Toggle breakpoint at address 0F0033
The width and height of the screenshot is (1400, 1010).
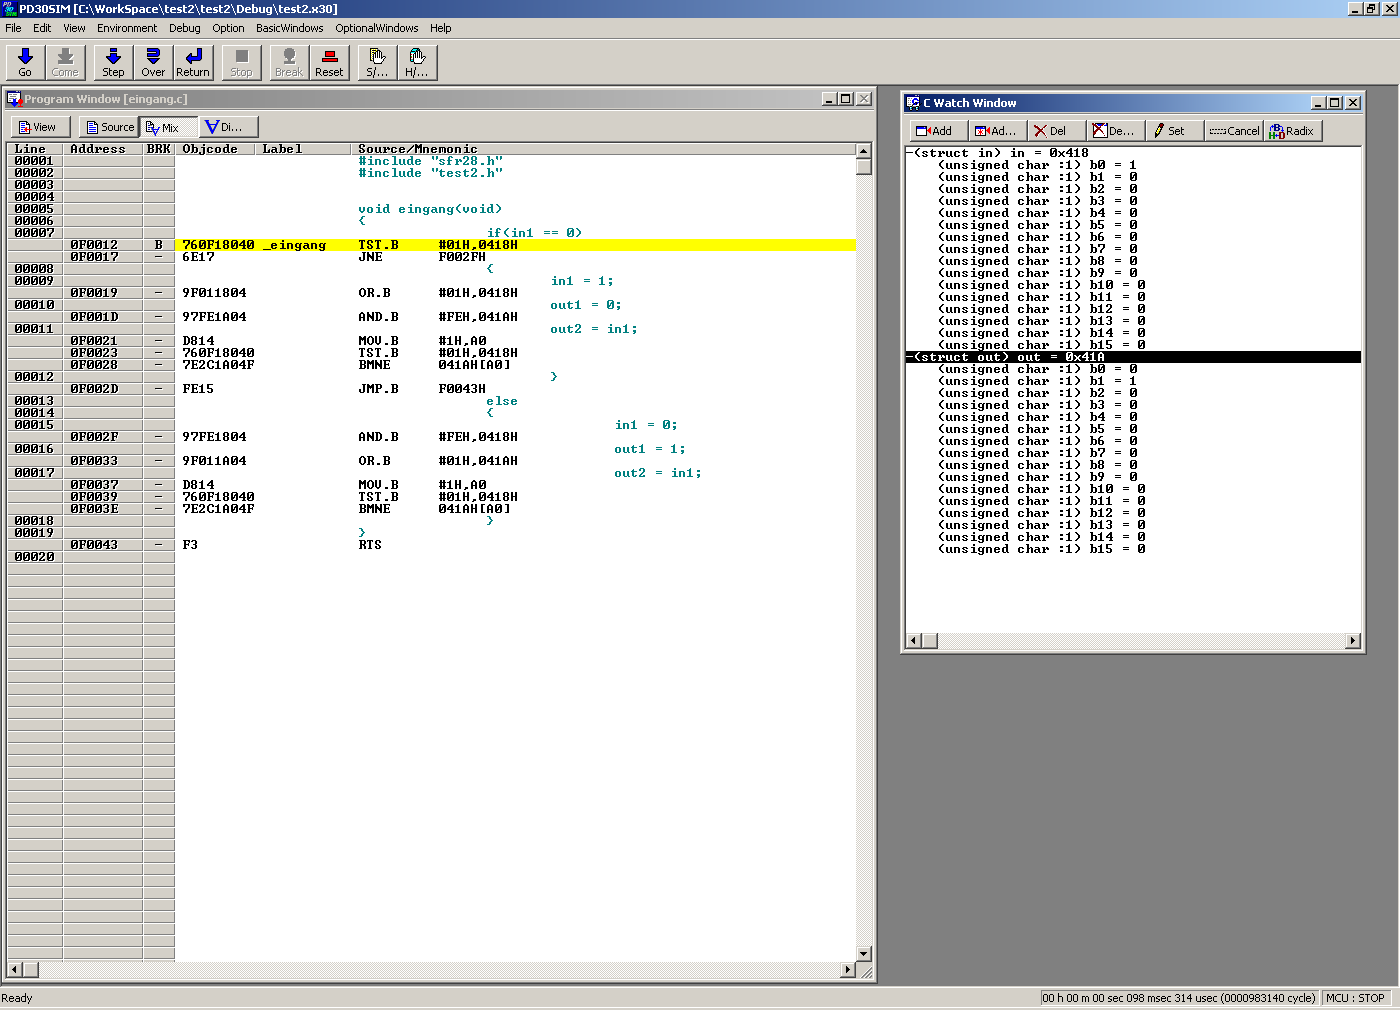click(158, 461)
